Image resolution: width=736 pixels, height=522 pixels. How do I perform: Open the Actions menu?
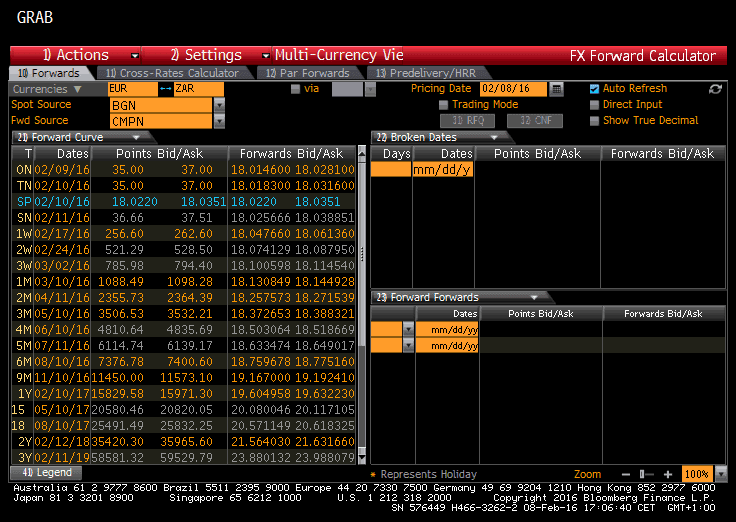(76, 55)
